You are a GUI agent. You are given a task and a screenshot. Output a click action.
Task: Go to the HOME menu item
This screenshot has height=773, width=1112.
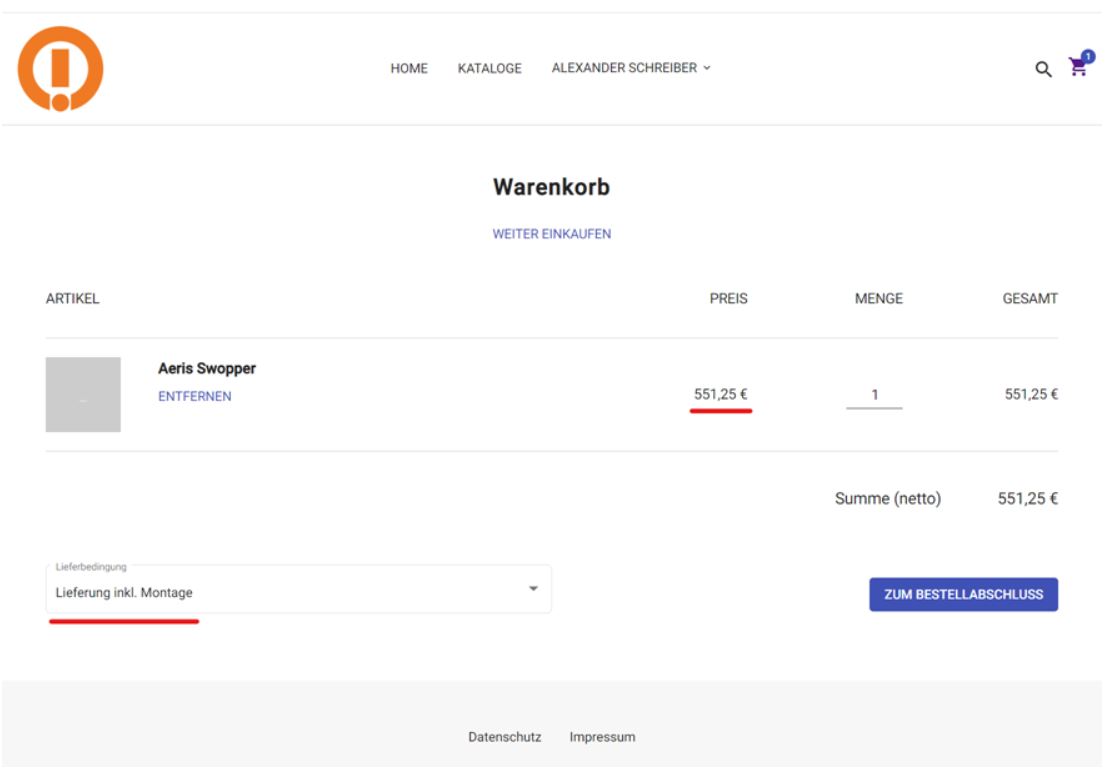[x=408, y=68]
